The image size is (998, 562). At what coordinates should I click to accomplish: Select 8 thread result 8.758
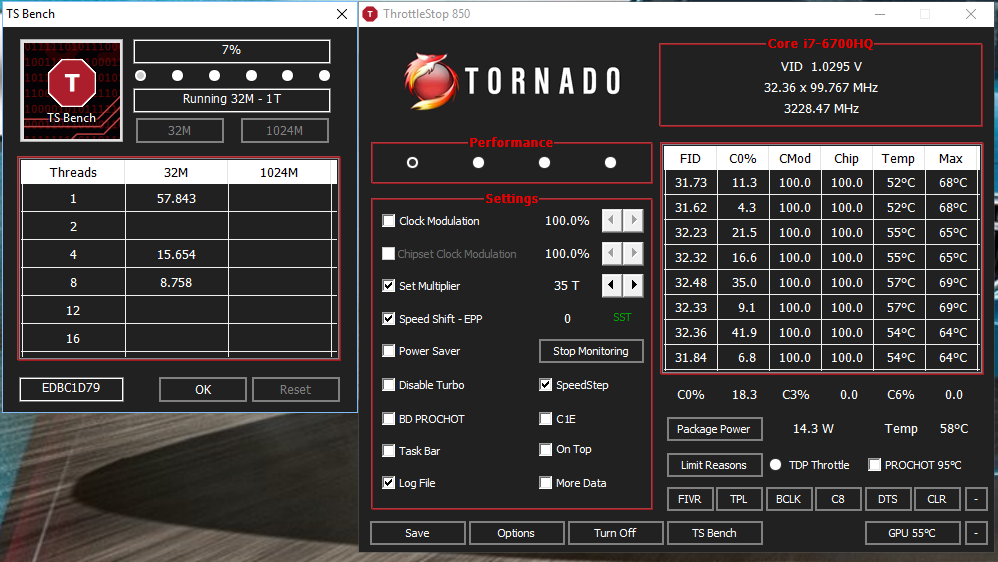(x=176, y=283)
